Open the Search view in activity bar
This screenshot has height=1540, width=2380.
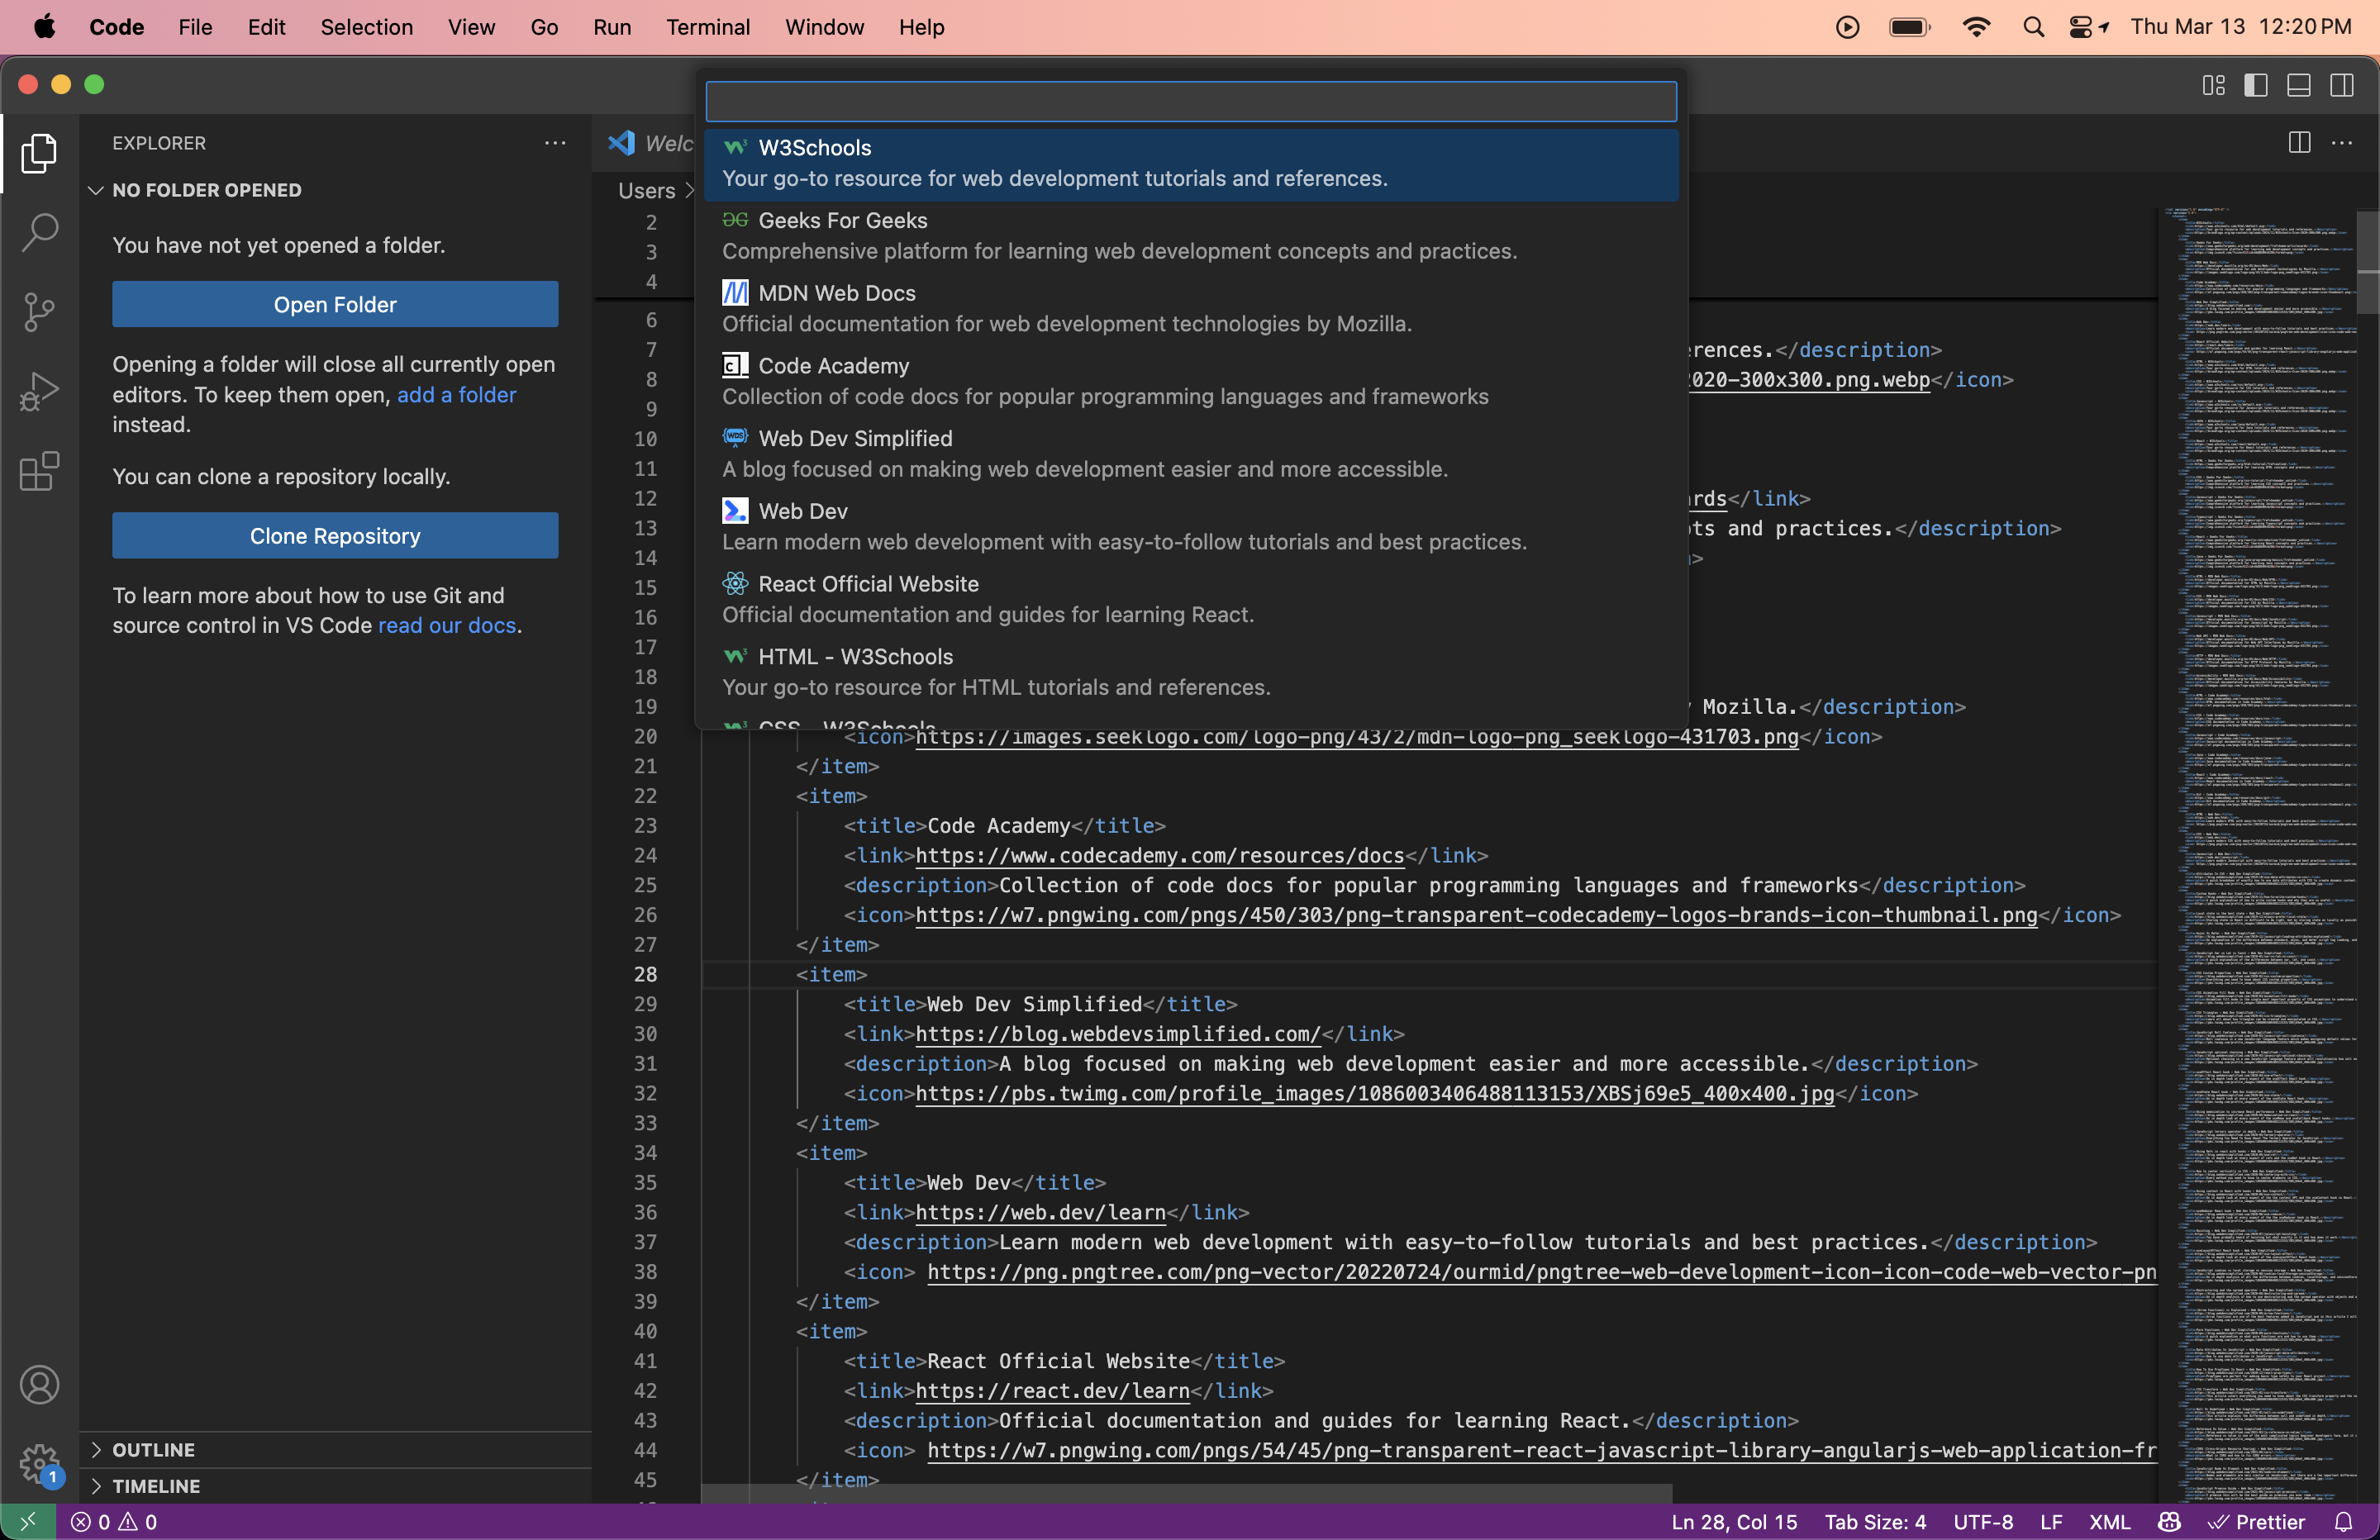point(40,232)
